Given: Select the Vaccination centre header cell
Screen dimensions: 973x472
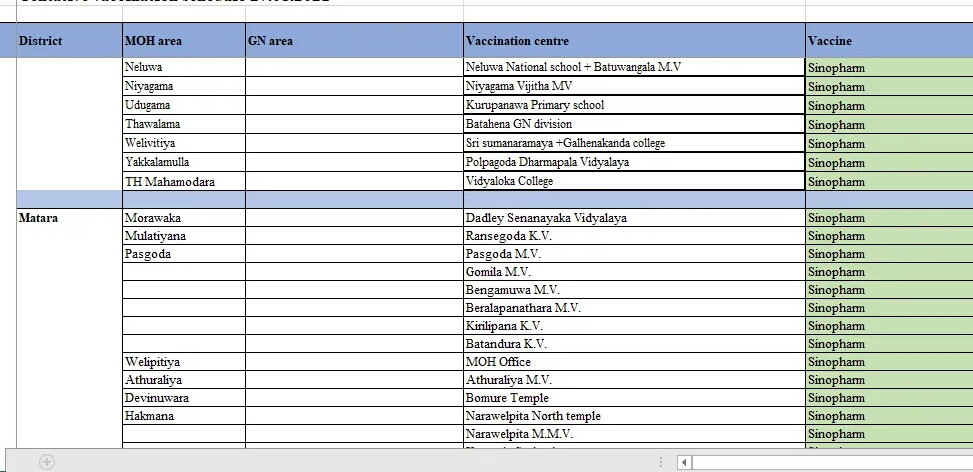Looking at the screenshot, I should (634, 41).
